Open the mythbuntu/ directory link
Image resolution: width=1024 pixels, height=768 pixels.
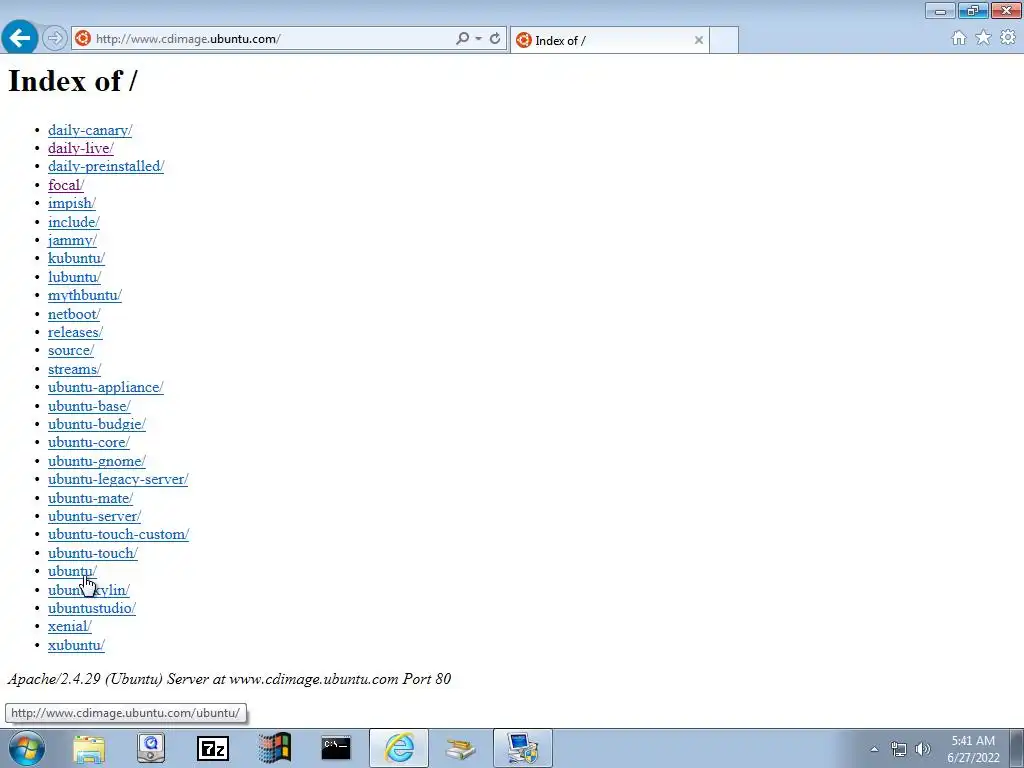pos(85,295)
